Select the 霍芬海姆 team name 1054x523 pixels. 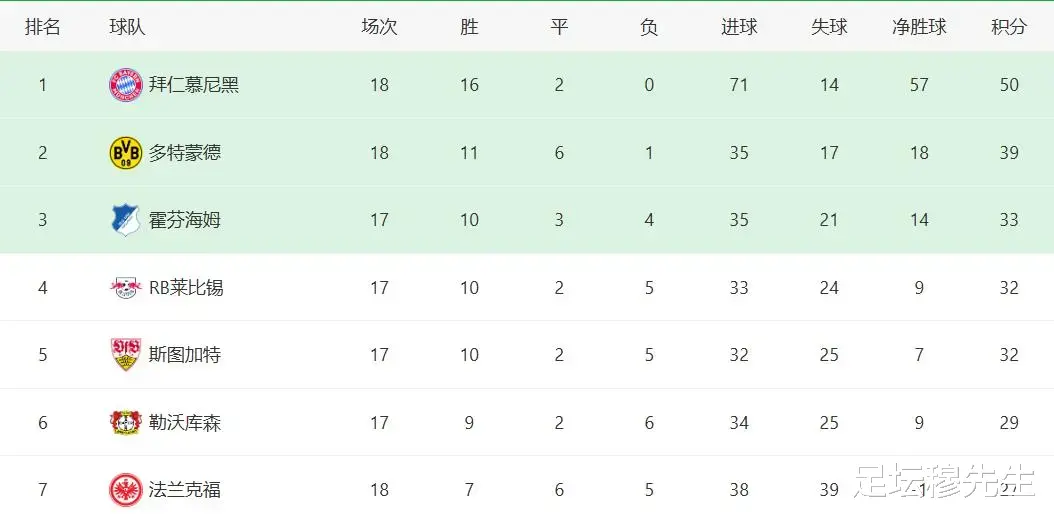pyautogui.click(x=185, y=220)
